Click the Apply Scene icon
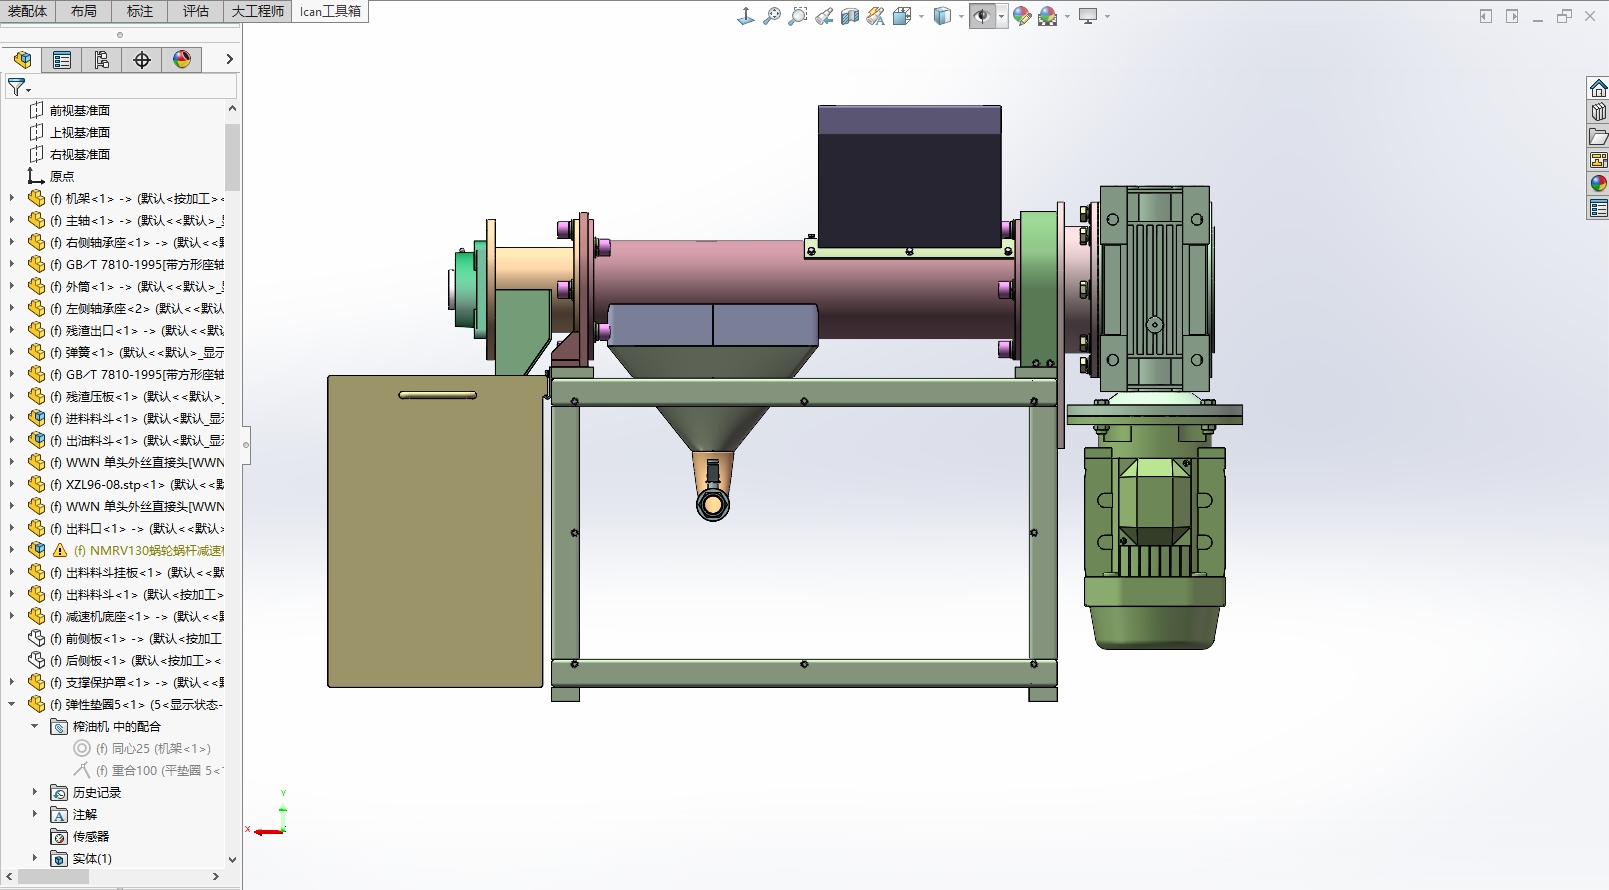Screen dimensions: 1609x890 [1047, 16]
